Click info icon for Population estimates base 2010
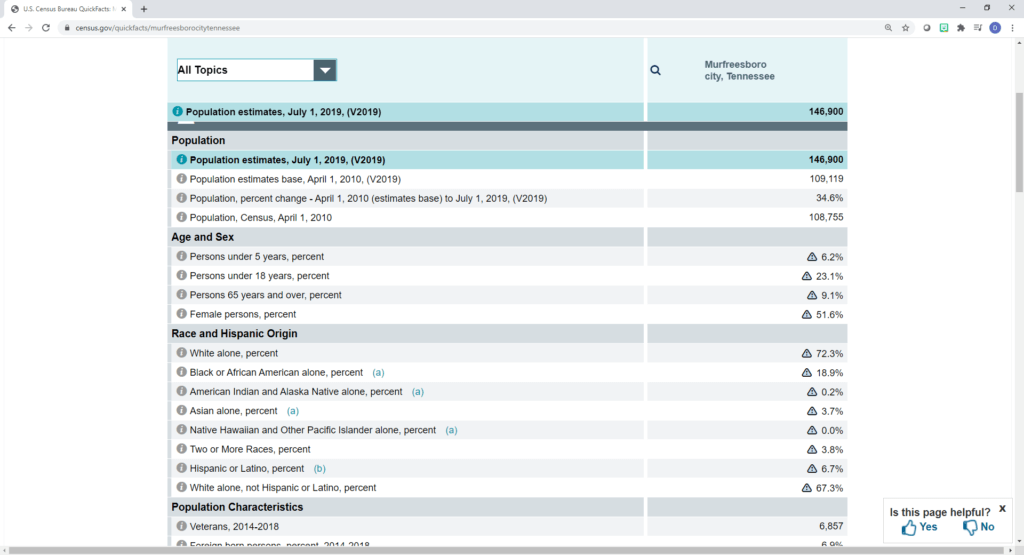The image size is (1024, 555). click(182, 178)
